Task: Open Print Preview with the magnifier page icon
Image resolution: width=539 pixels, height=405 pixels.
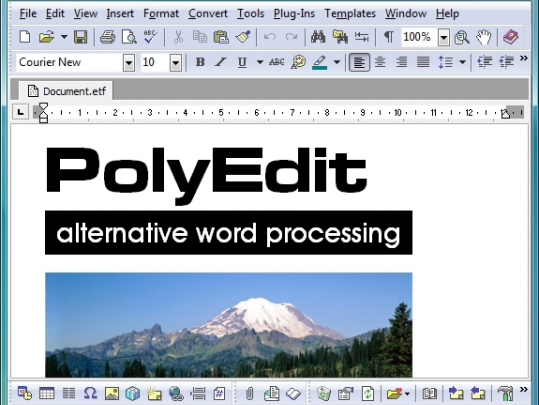Action: pos(129,37)
